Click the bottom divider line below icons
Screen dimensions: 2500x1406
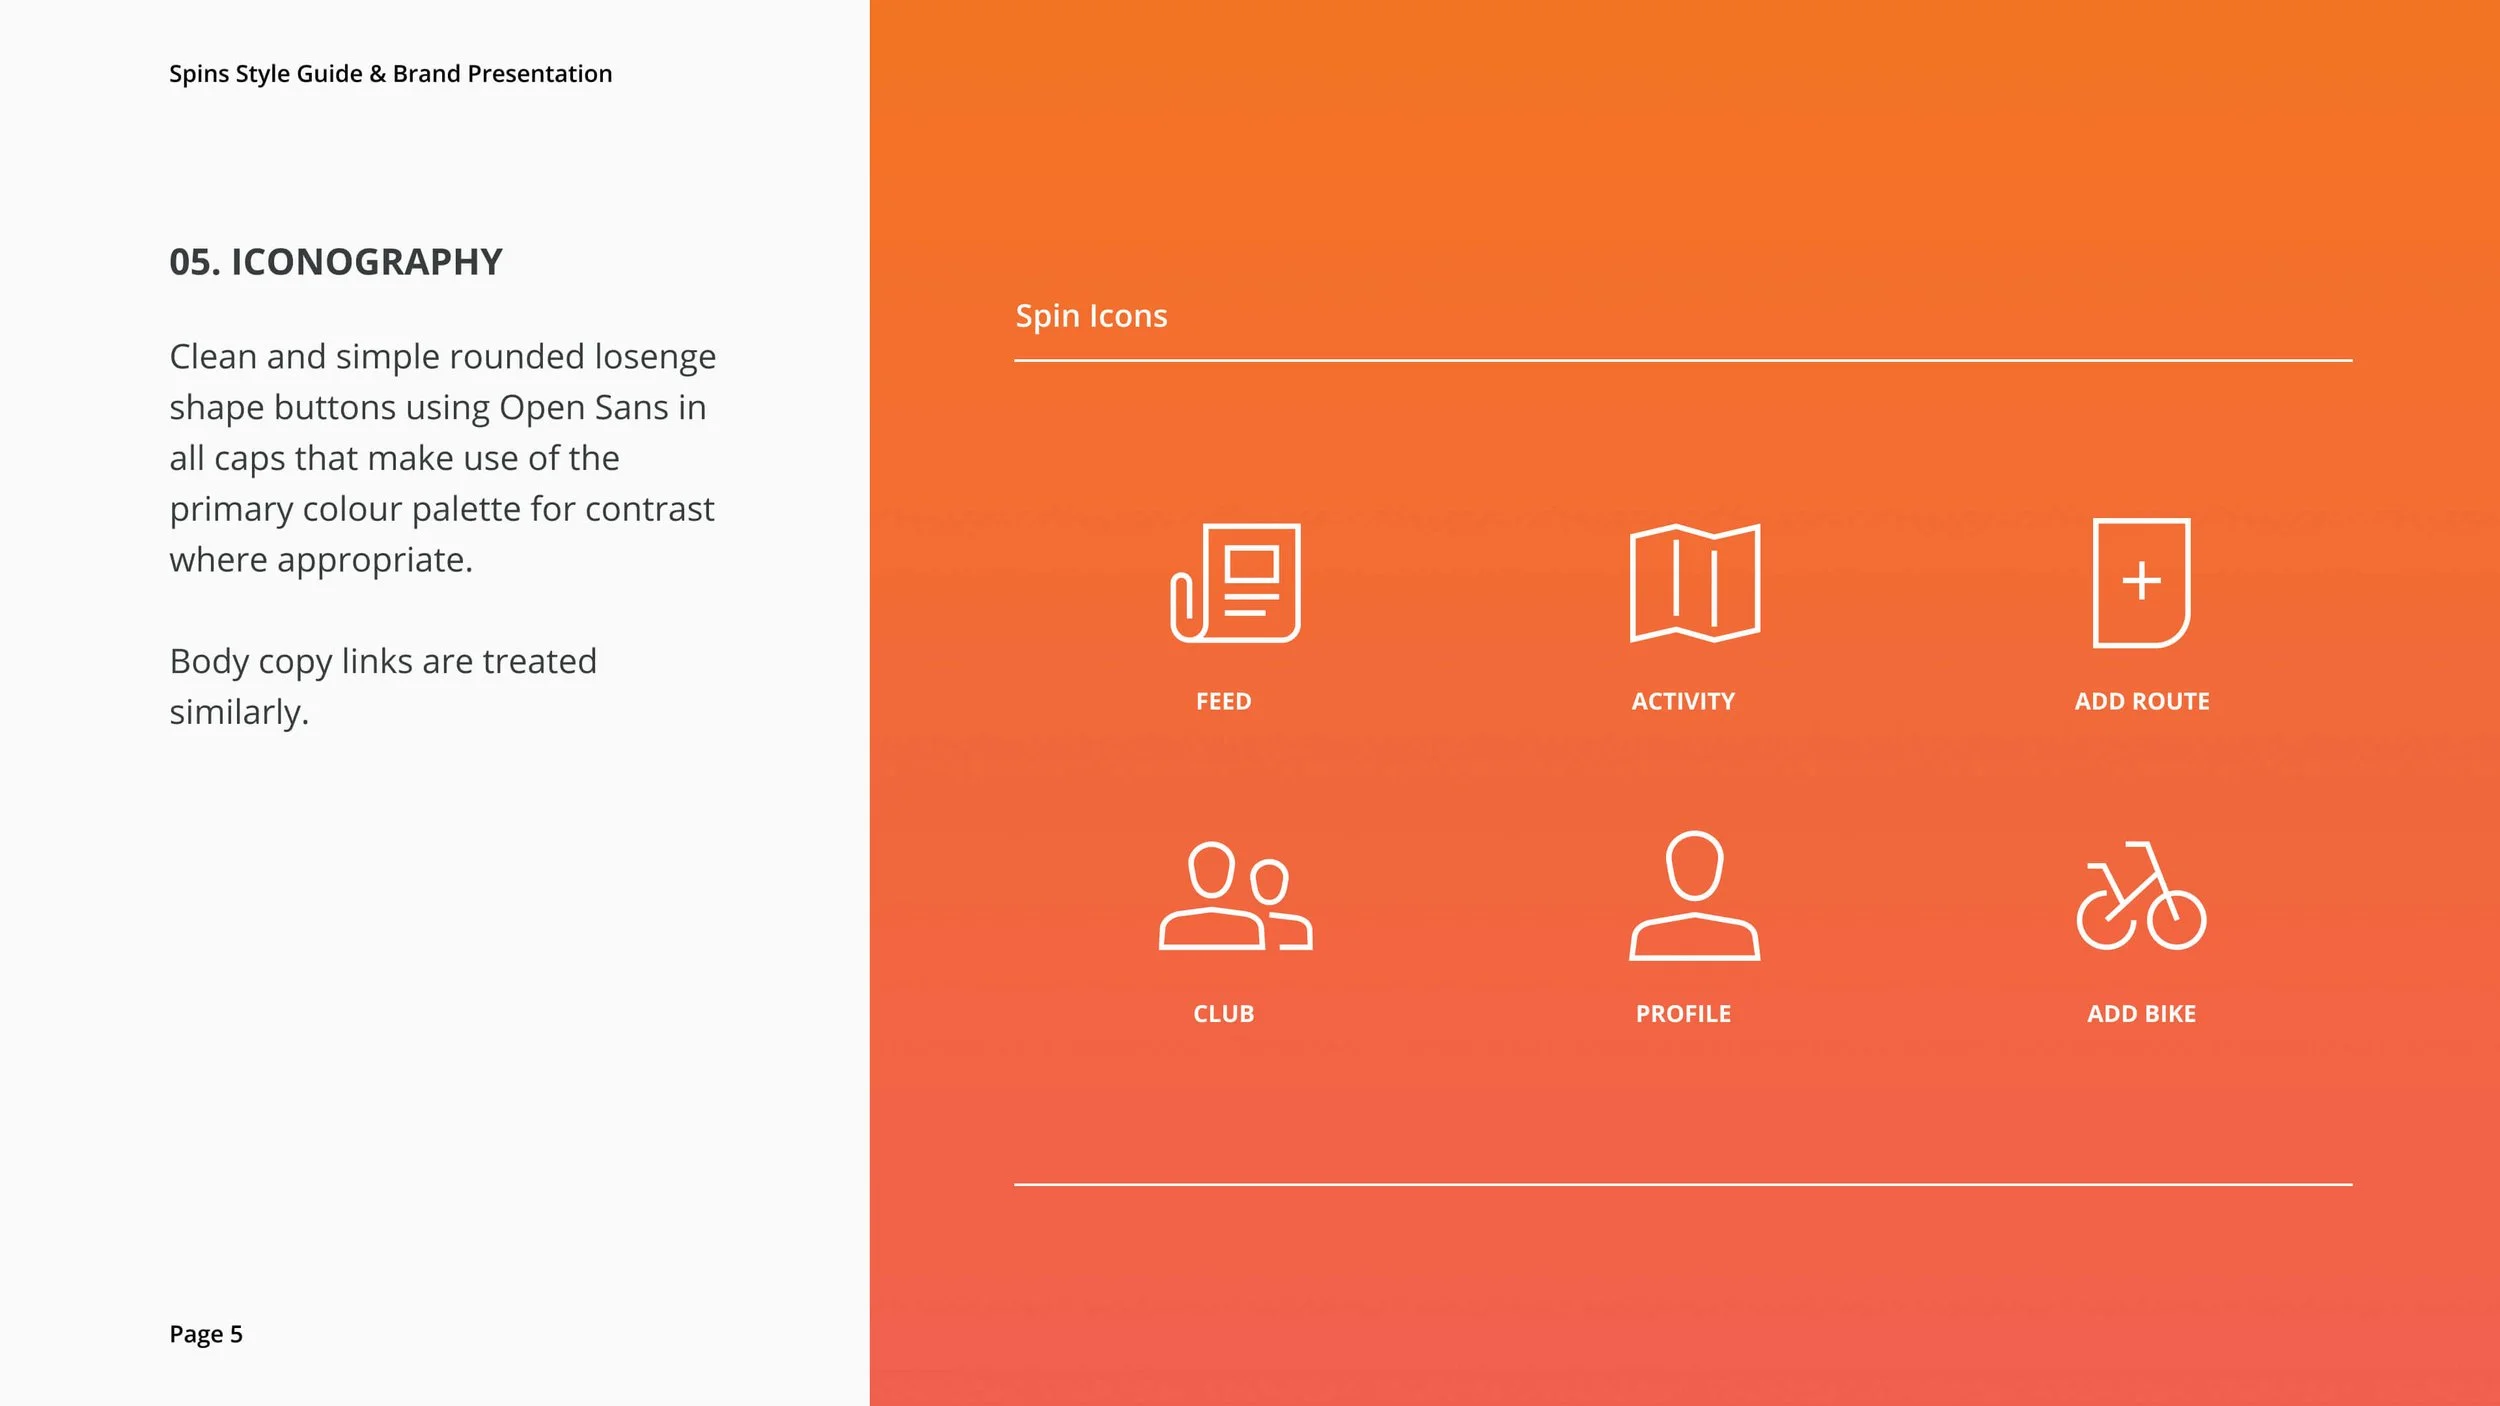click(x=1682, y=1184)
